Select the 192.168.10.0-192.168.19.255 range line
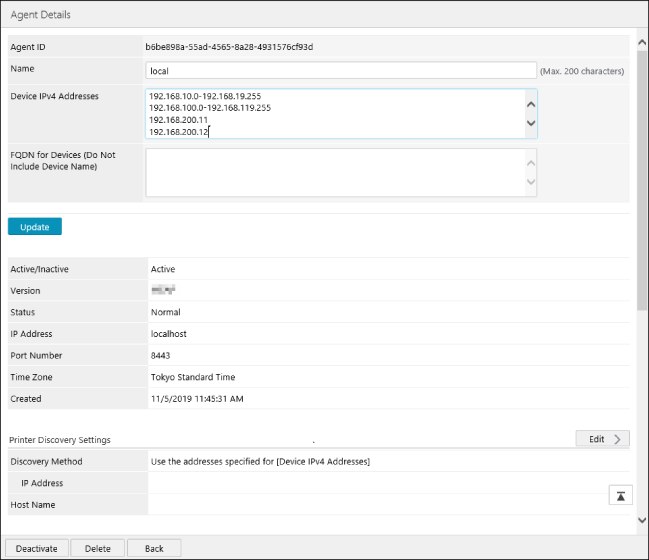This screenshot has height=560, width=649. point(204,96)
